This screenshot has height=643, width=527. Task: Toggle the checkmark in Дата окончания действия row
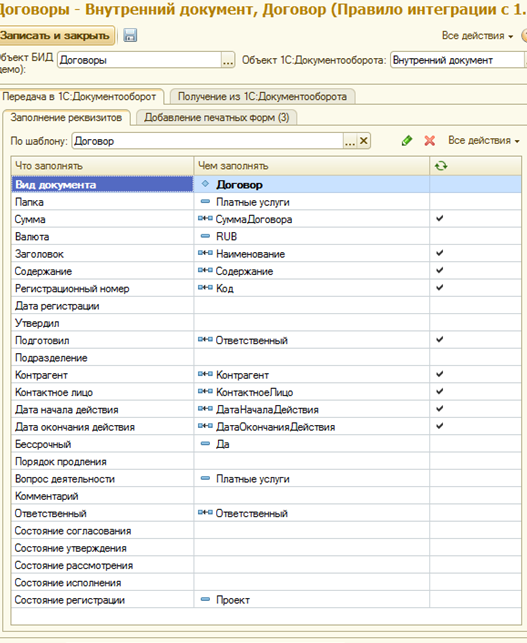440,426
